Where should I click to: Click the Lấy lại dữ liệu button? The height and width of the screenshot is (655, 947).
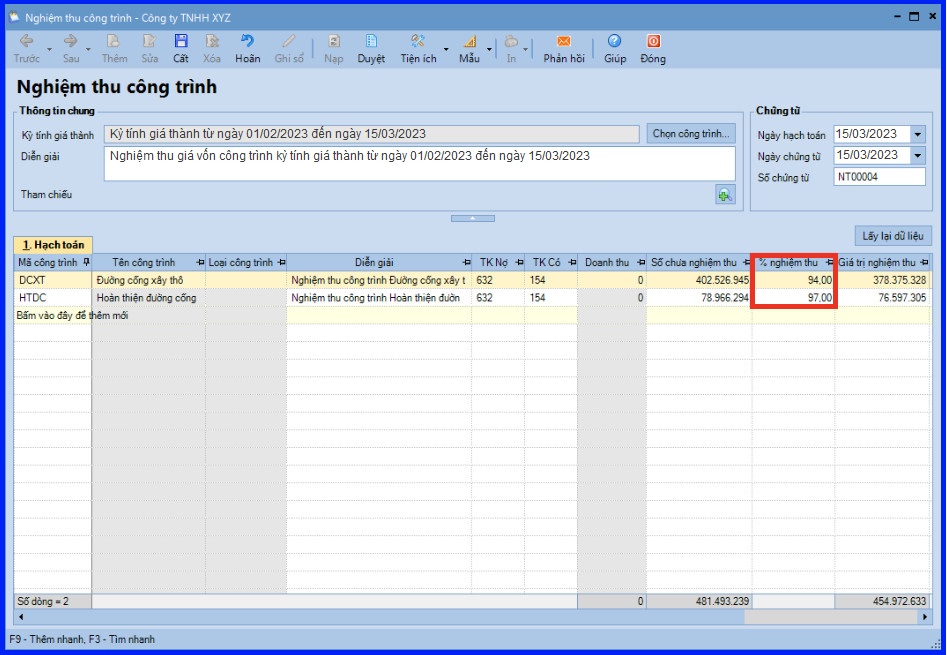click(893, 236)
